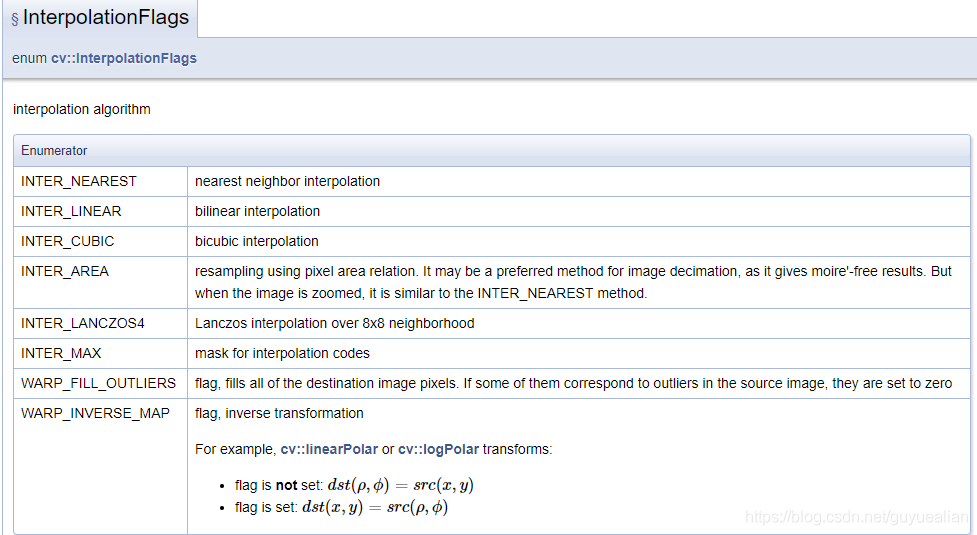Click the Enumerator table header

tap(54, 150)
